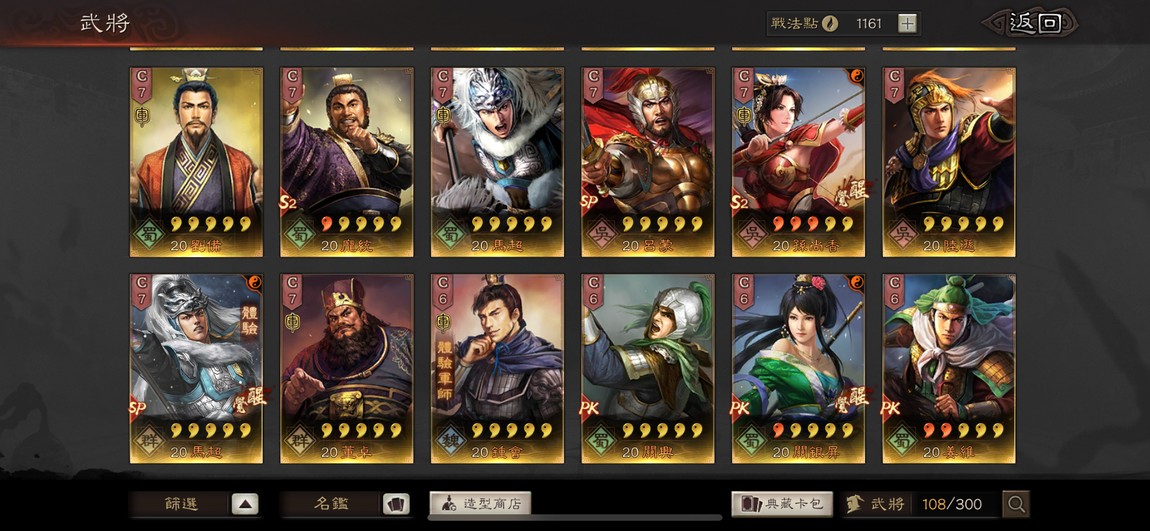
Task: Click the magnifier search icon beside 108/300
Action: pos(1016,504)
